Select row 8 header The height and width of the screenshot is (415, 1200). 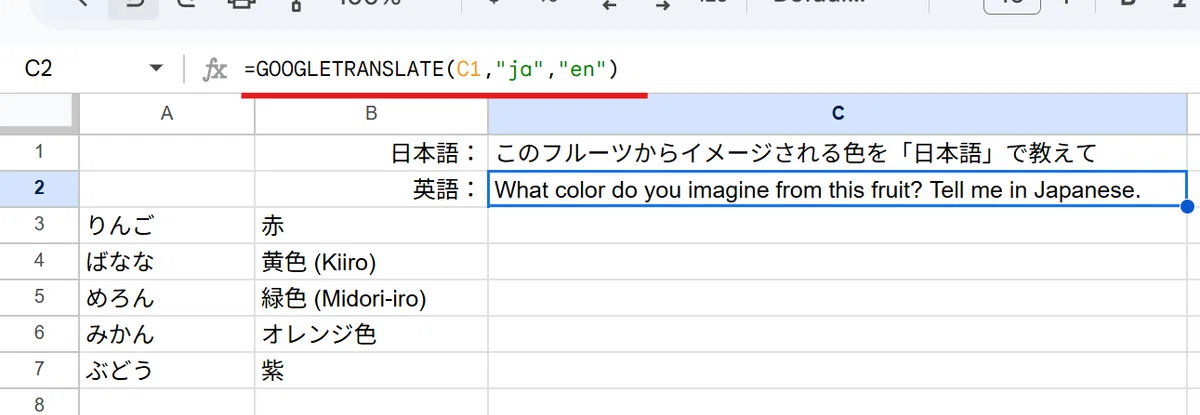click(x=40, y=404)
